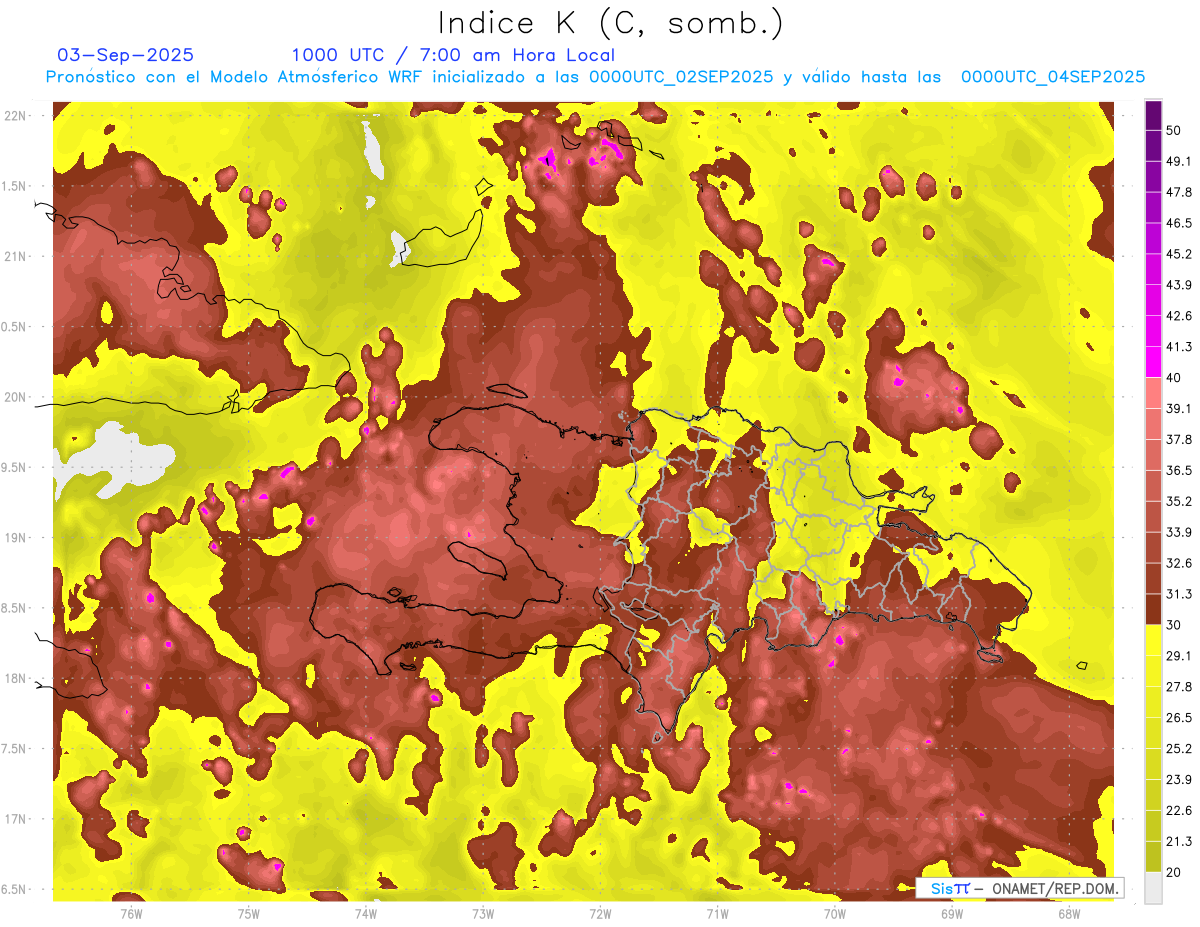Pick the dark purple swatch atop the colorbar
This screenshot has width=1200, height=927.
coord(1153,116)
